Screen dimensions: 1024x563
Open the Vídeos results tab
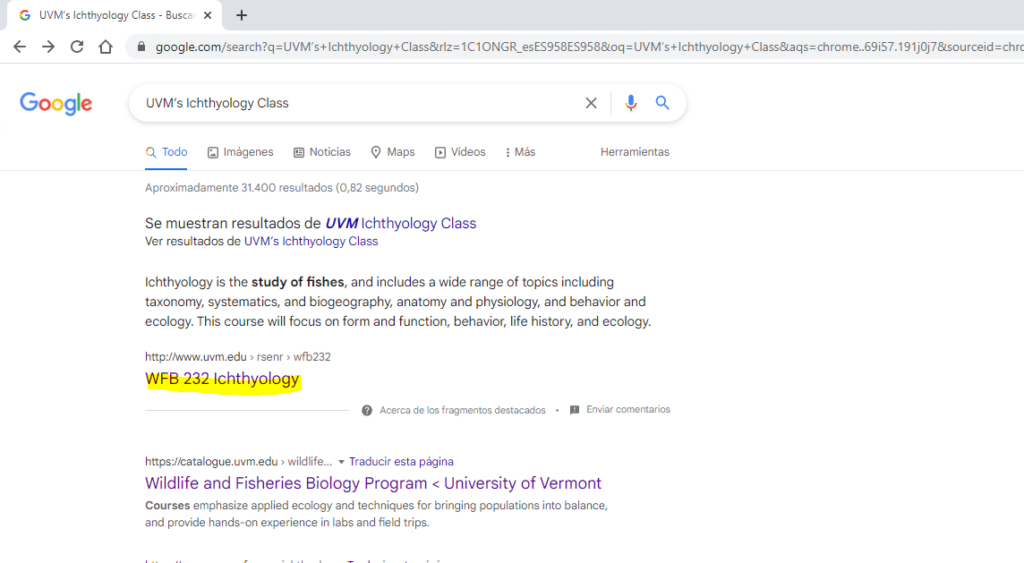coord(460,152)
